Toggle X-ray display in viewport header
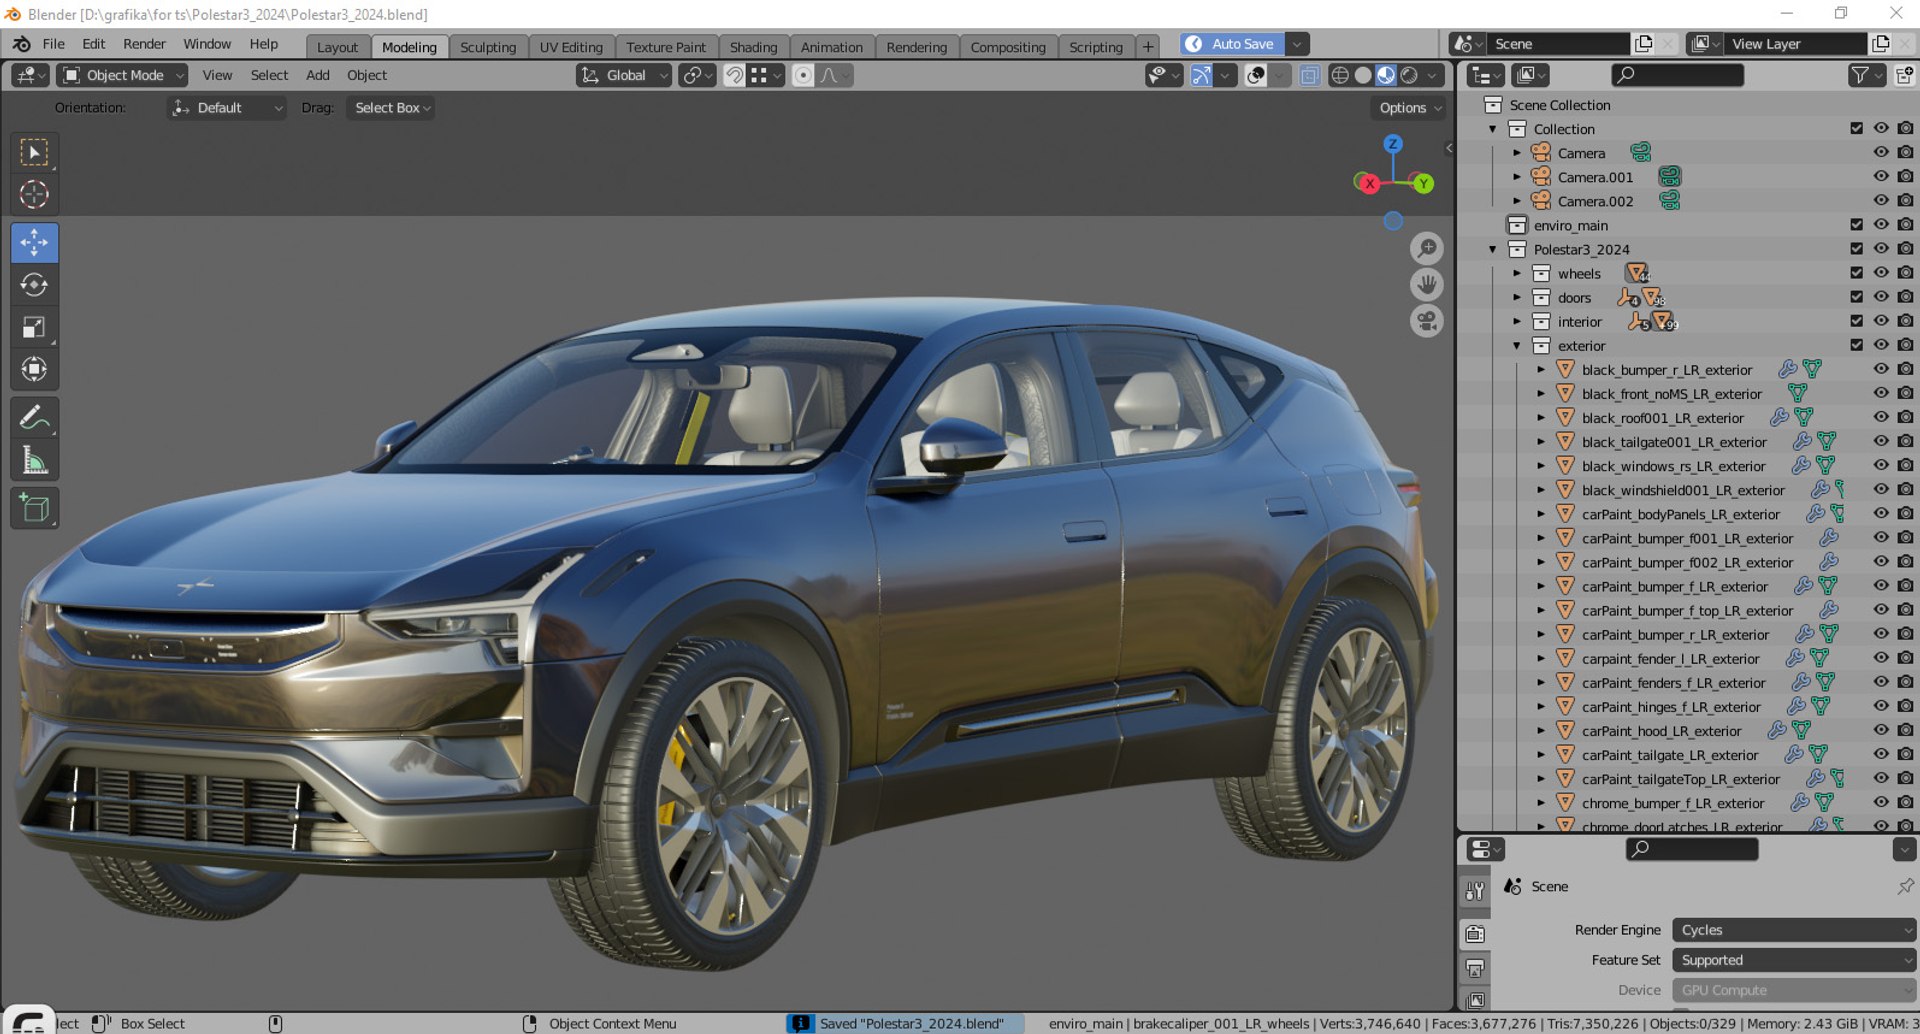The height and width of the screenshot is (1034, 1920). 1309,75
